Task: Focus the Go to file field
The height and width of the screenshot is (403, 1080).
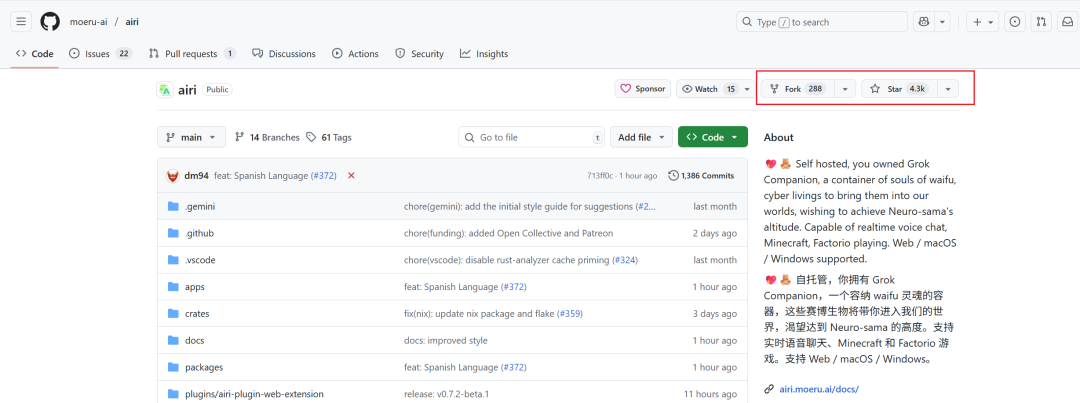Action: pyautogui.click(x=532, y=137)
